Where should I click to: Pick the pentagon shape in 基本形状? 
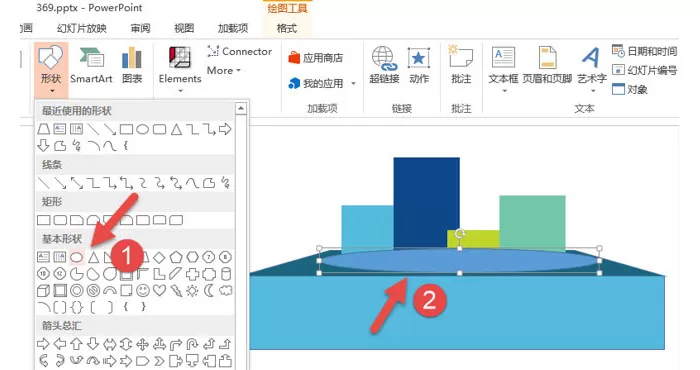[x=176, y=257]
